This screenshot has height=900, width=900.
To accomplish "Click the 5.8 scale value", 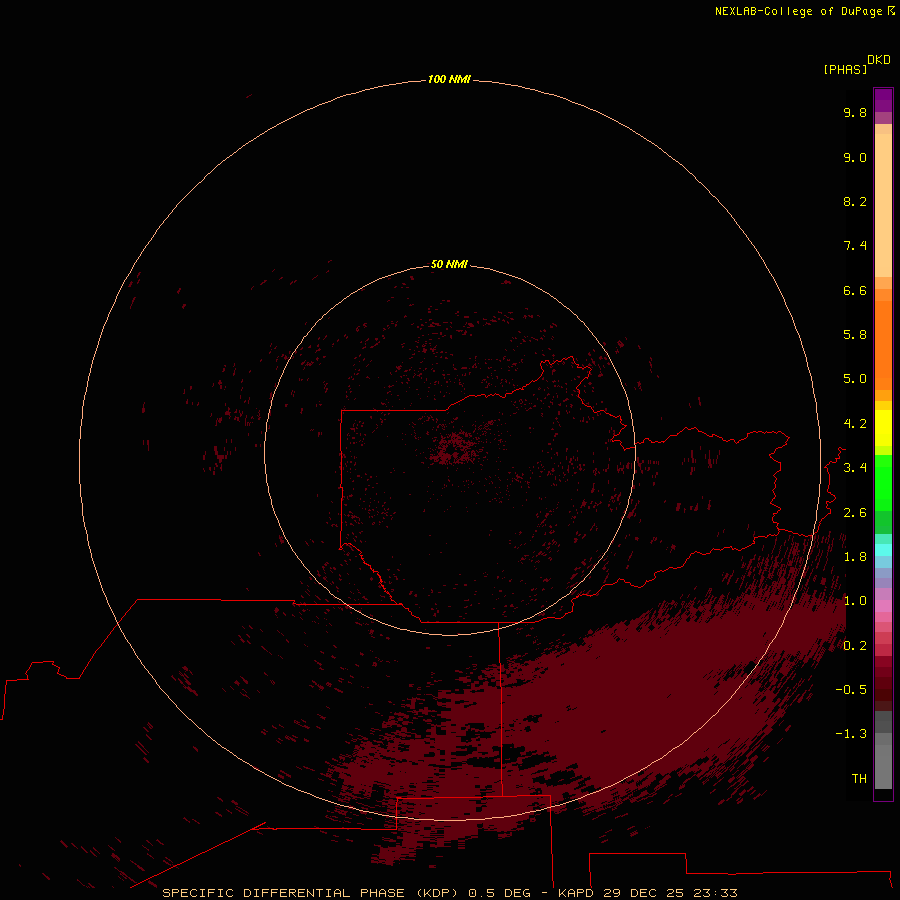I will tap(855, 335).
